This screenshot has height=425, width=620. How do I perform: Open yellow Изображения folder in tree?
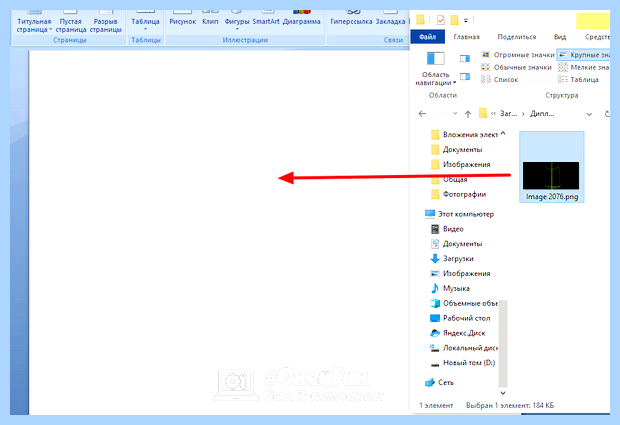point(461,164)
